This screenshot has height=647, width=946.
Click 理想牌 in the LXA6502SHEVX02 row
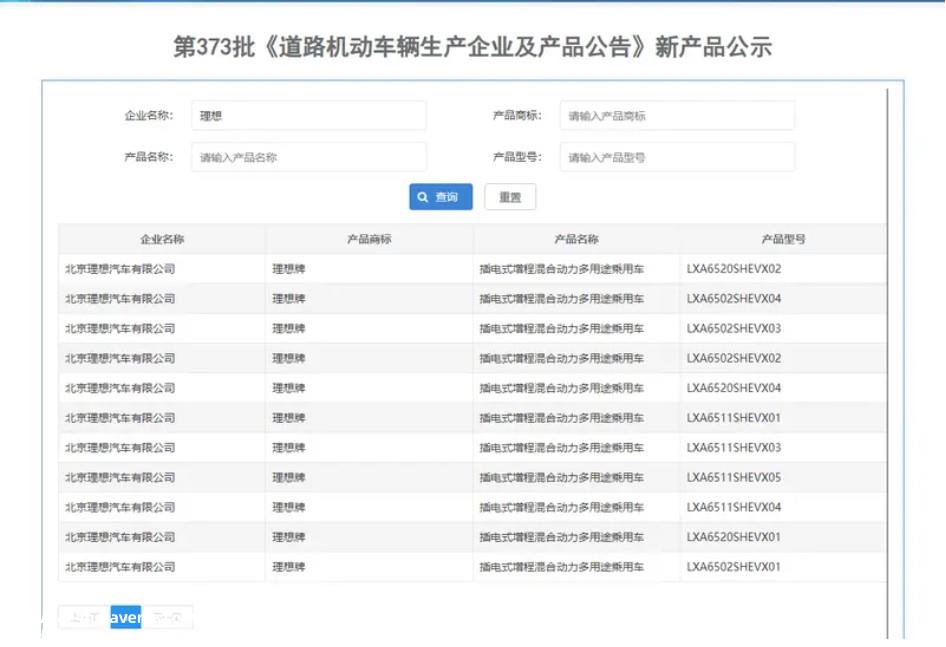click(288, 358)
